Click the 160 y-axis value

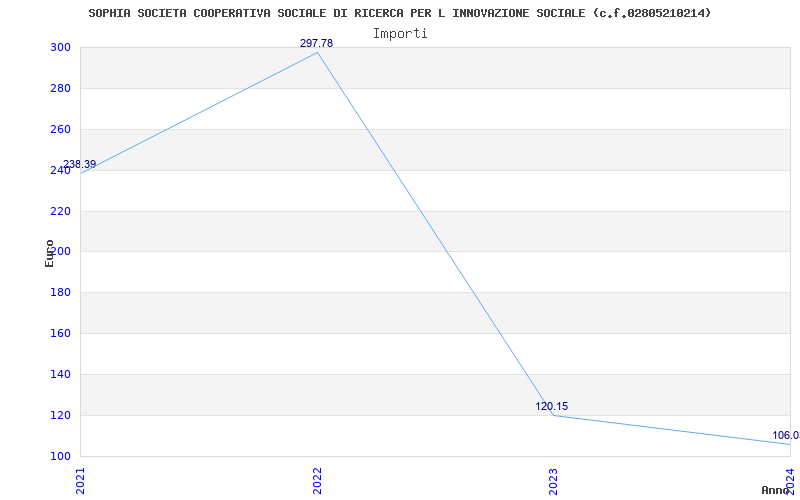click(60, 334)
